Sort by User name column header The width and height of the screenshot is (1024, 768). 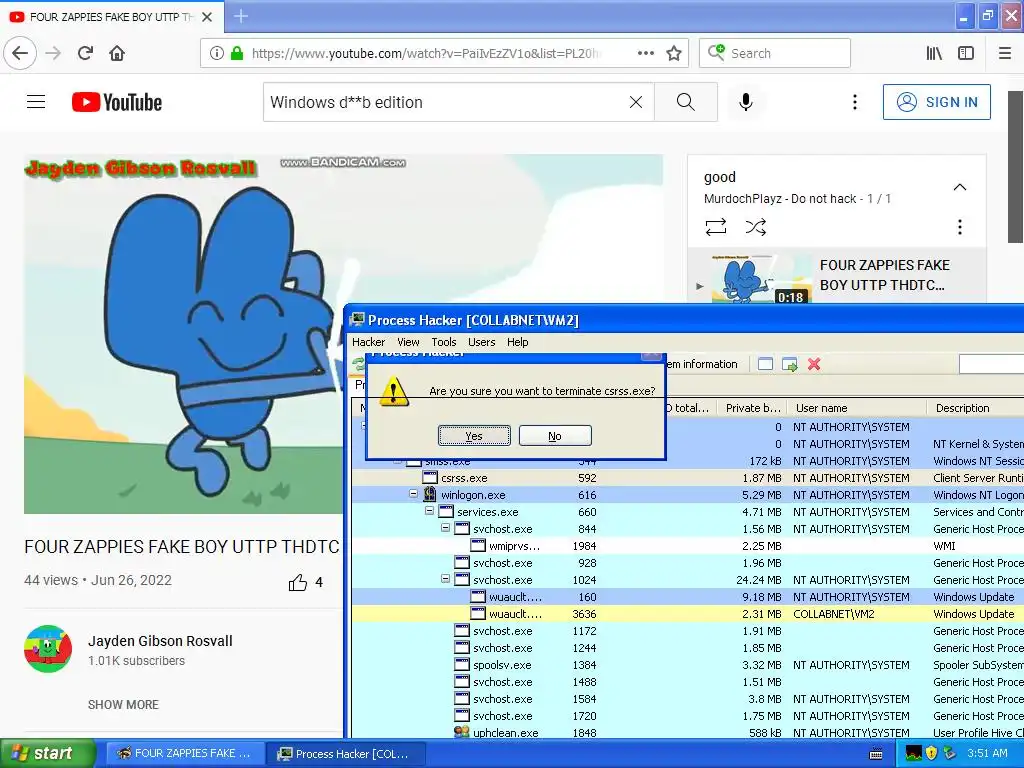click(856, 408)
